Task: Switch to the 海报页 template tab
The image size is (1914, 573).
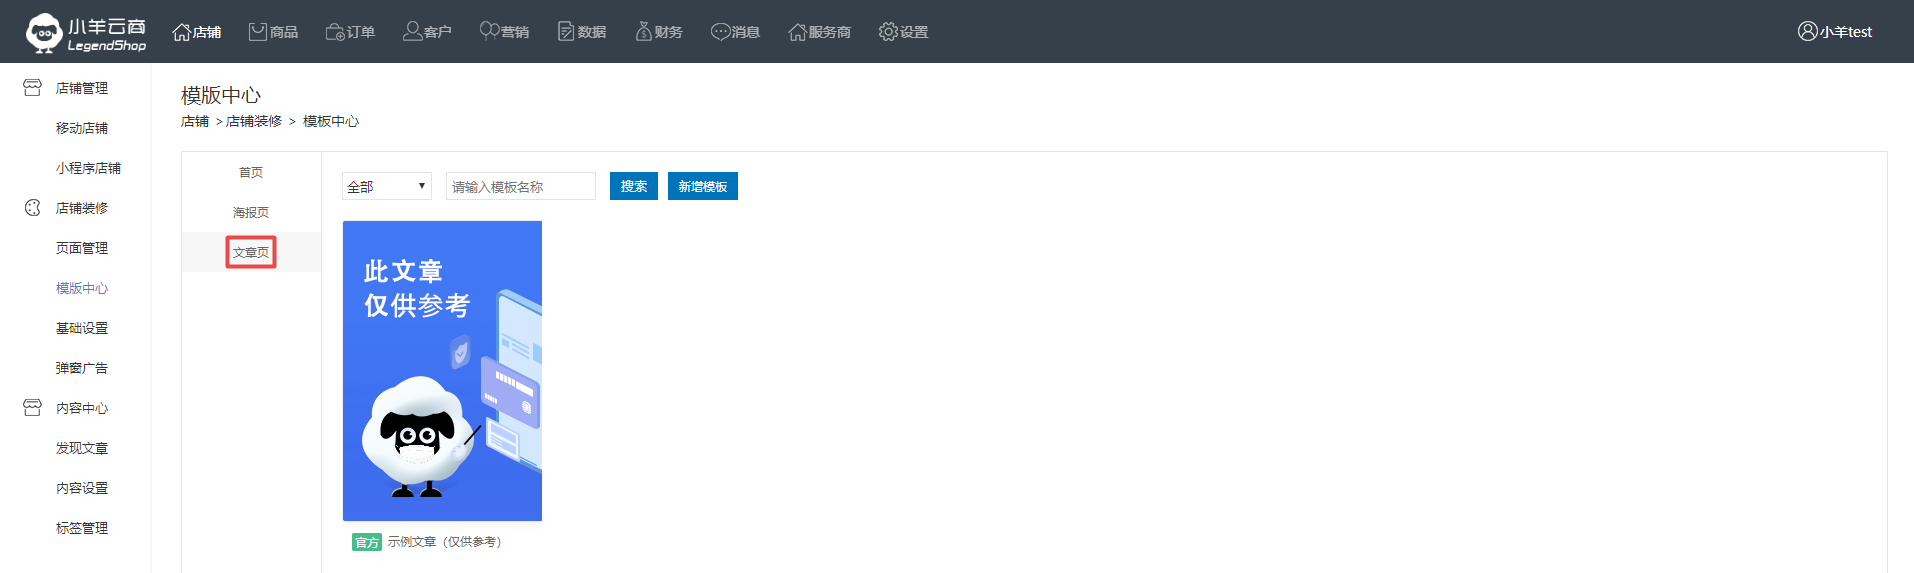Action: 251,212
